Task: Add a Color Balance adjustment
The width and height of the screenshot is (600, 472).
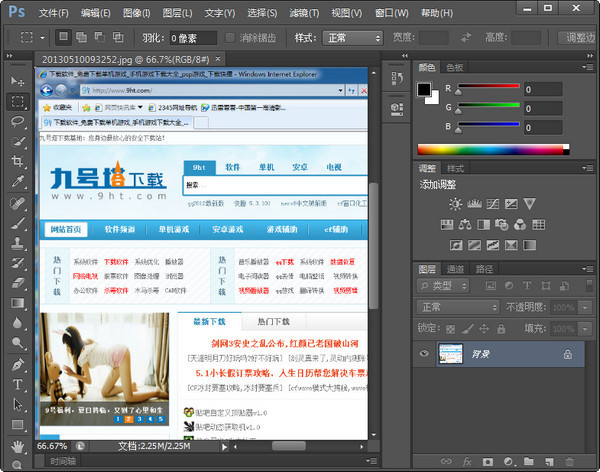Action: (x=465, y=224)
